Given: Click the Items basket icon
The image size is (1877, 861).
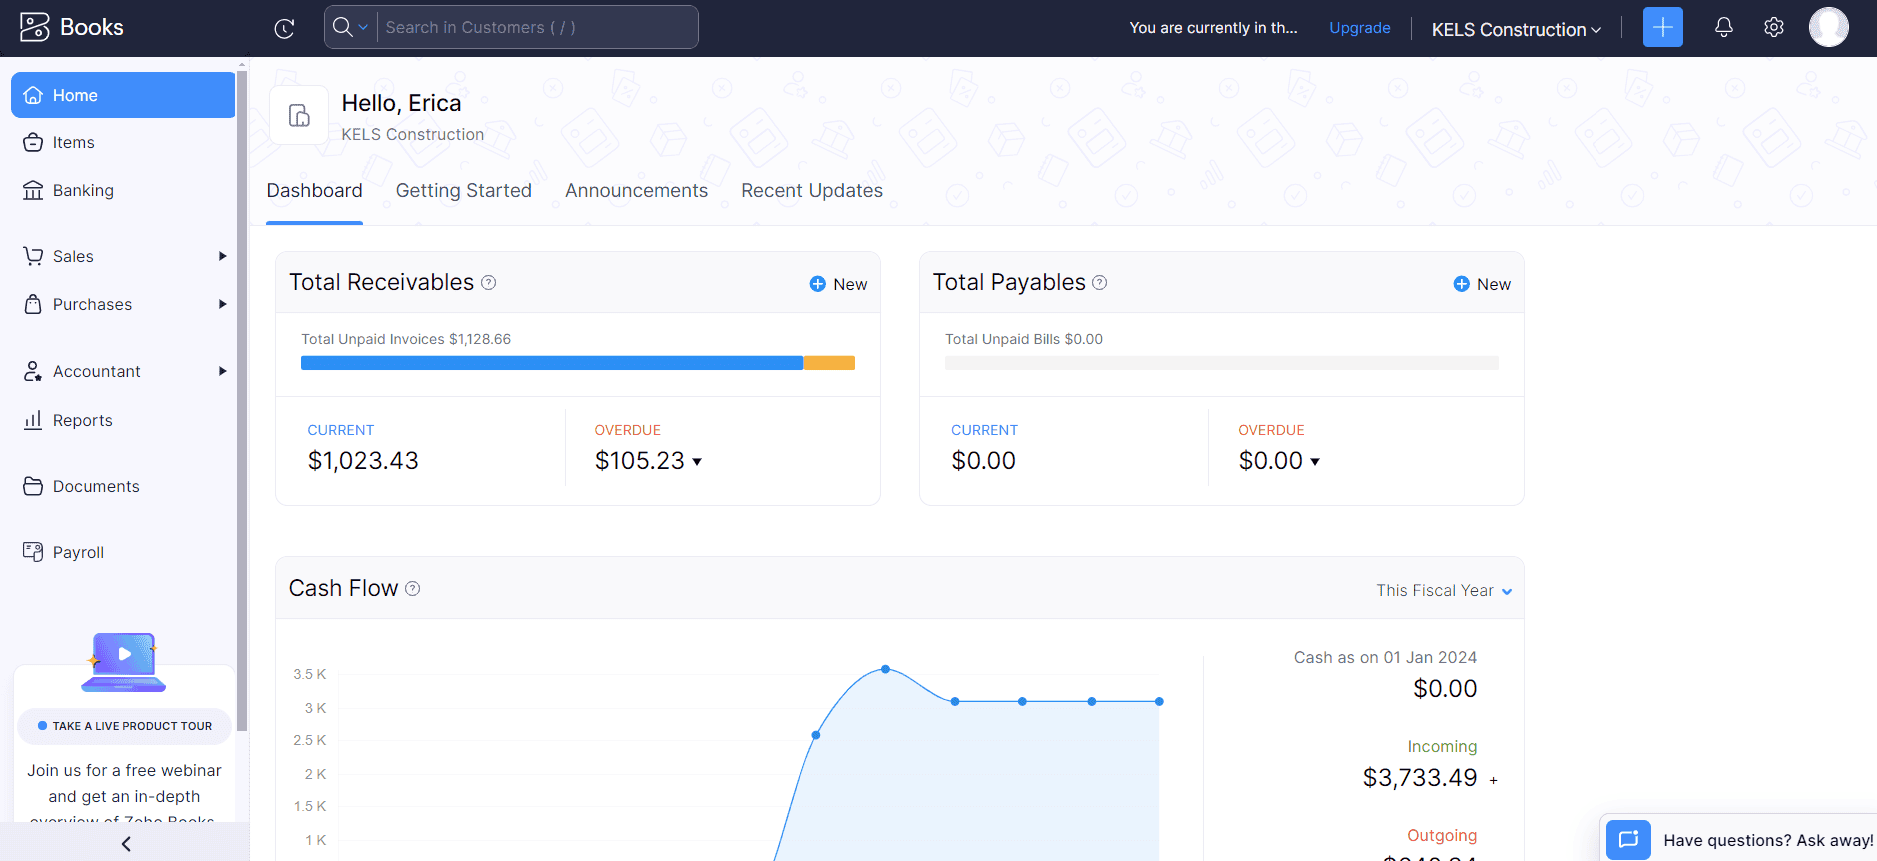Looking at the screenshot, I should coord(33,142).
